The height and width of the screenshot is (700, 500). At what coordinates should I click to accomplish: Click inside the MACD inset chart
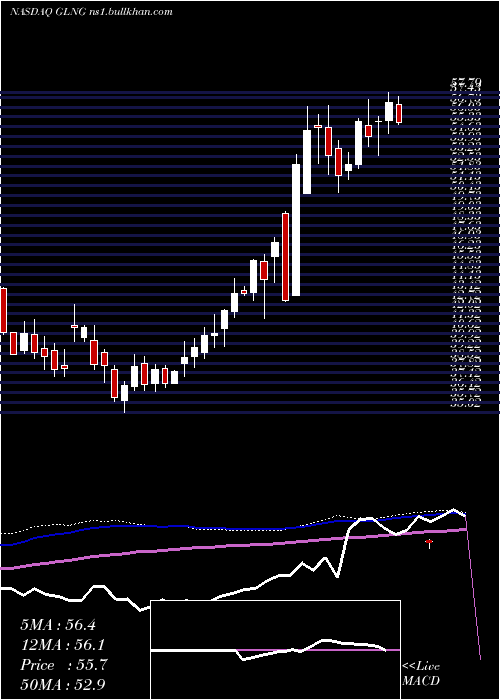(x=275, y=650)
